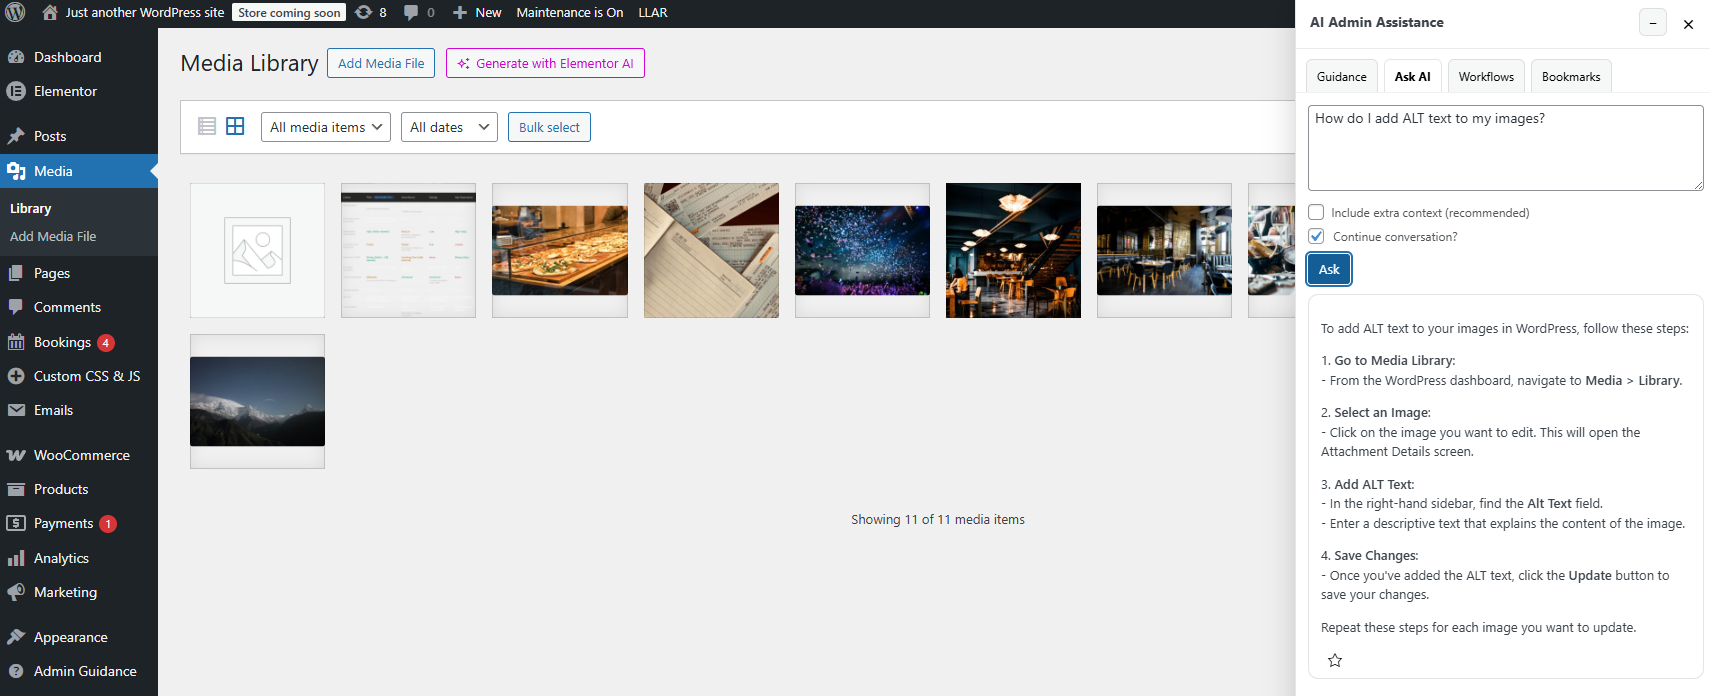Viewport: 1710px width, 696px height.
Task: Uncheck Continue conversation checkbox
Action: (x=1316, y=236)
